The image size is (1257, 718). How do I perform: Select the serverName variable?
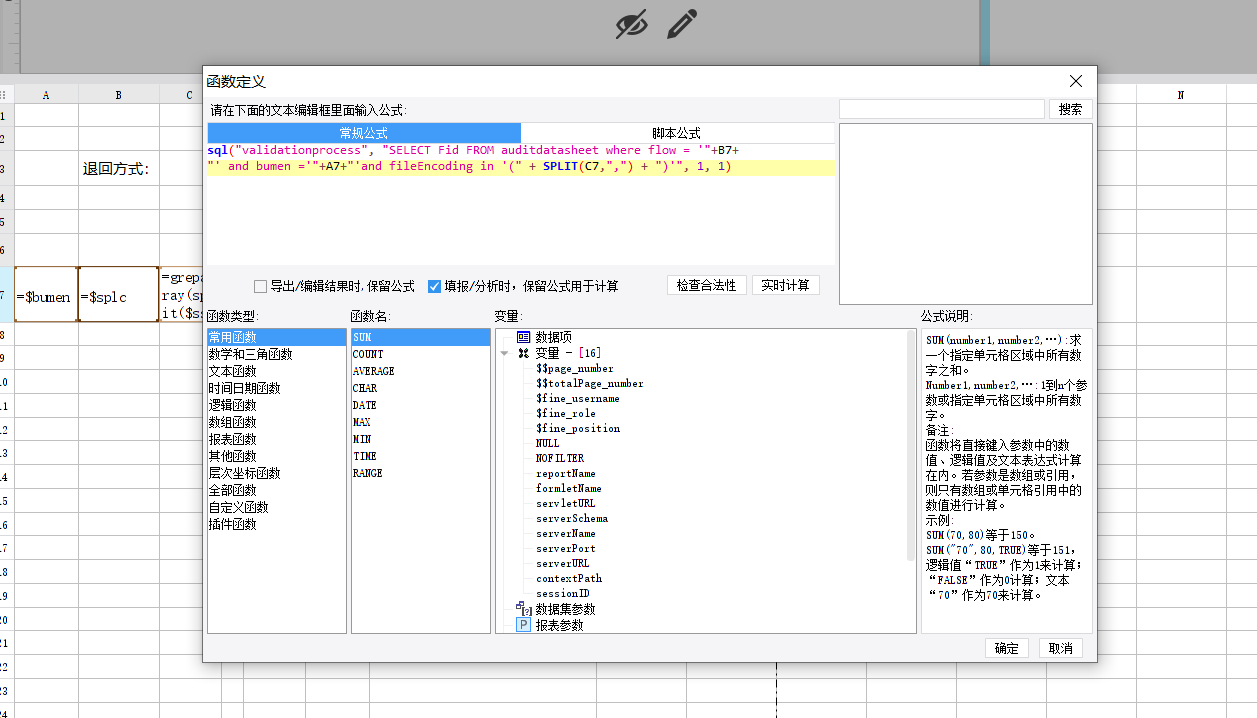coord(566,534)
